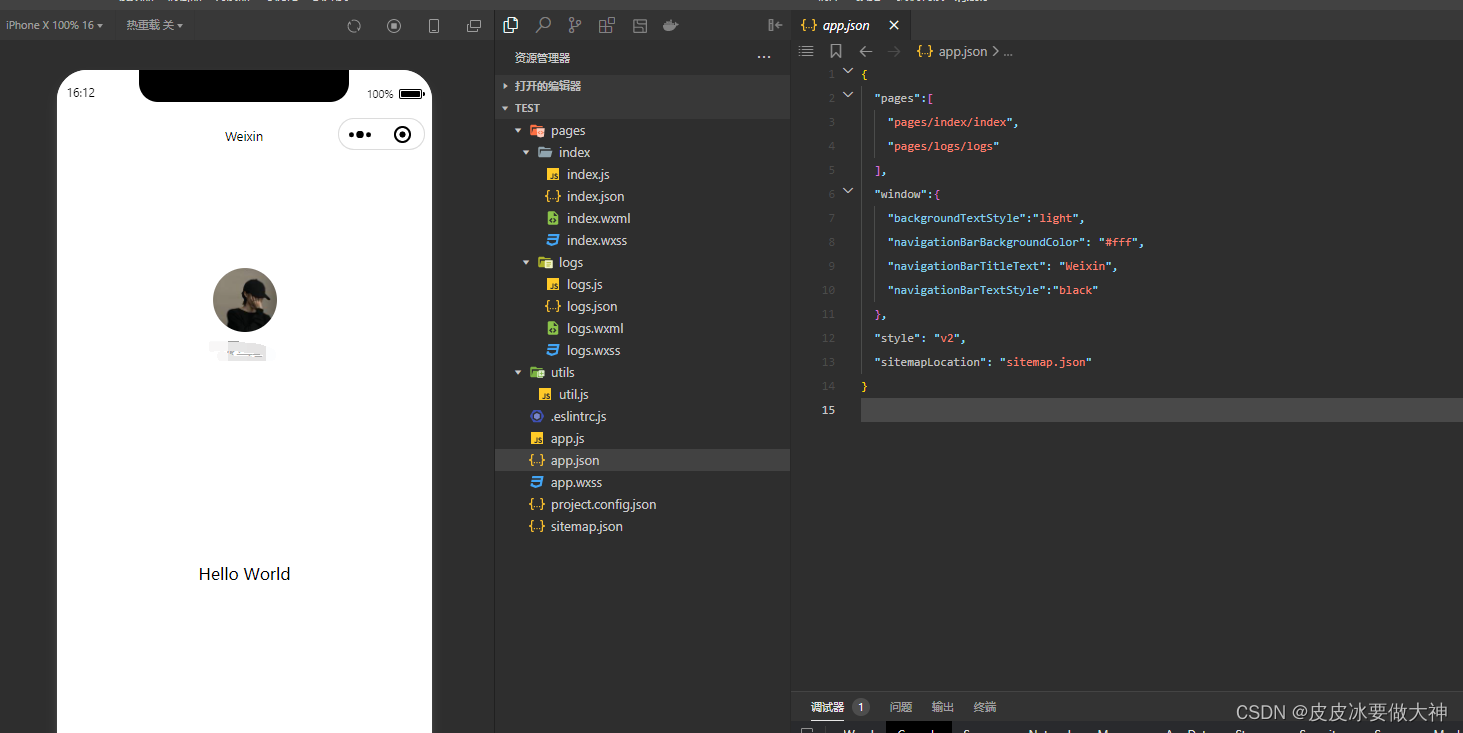This screenshot has height=733, width=1463.
Task: Go back with the left arrow icon
Action: click(x=866, y=51)
